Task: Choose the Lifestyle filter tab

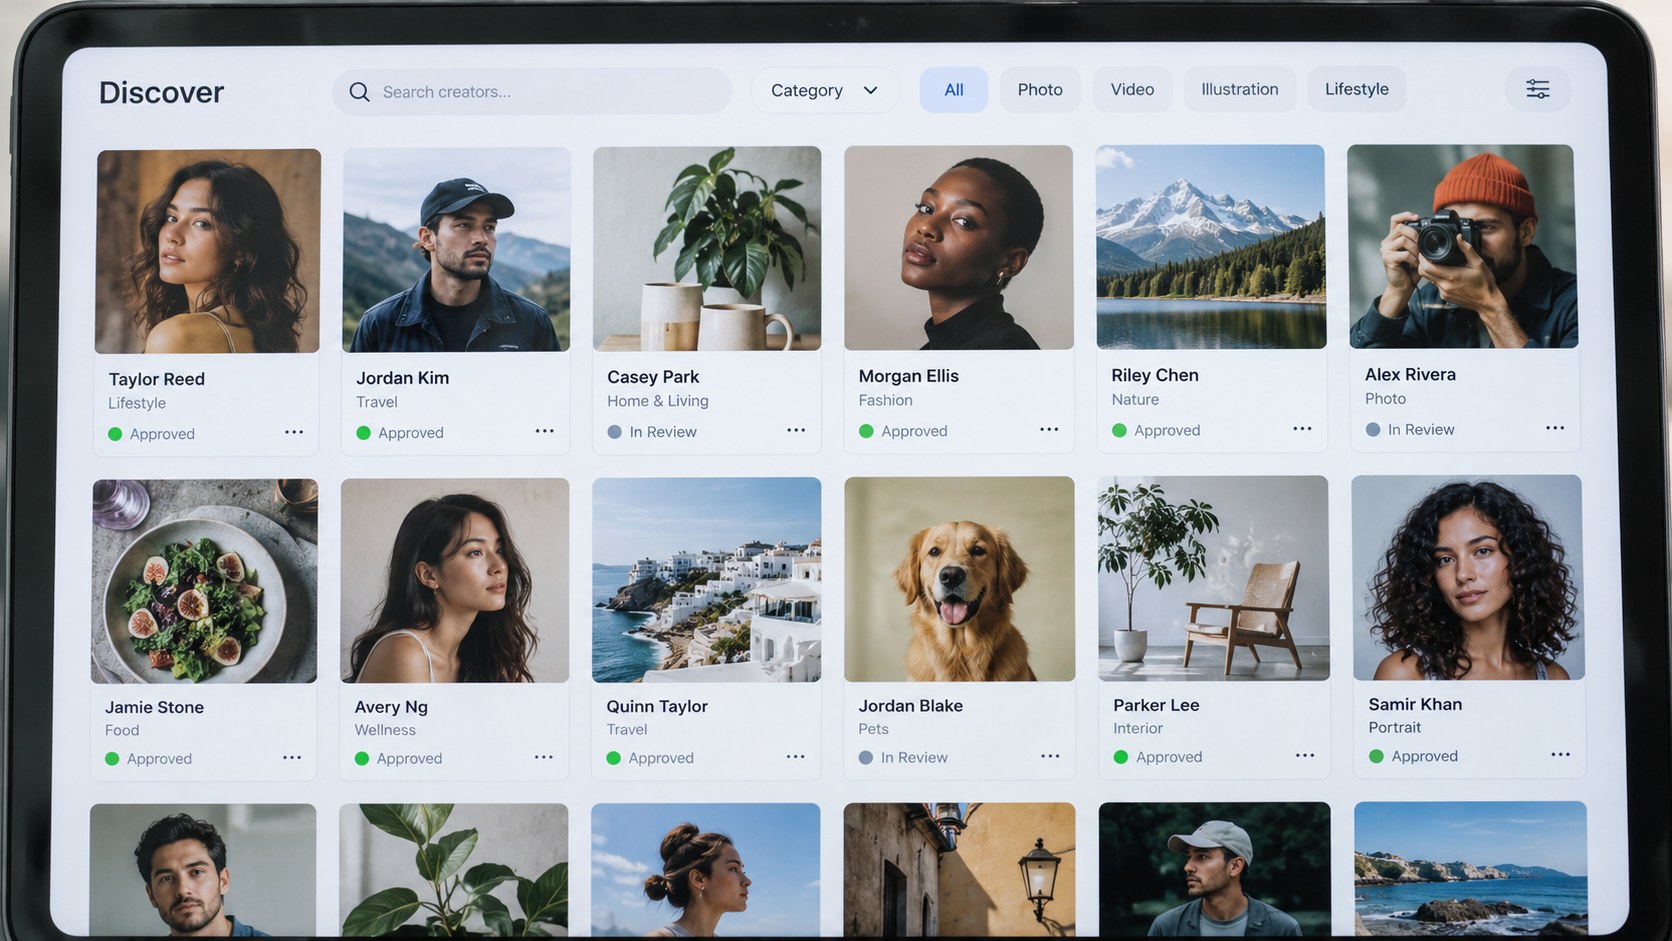Action: pos(1357,89)
